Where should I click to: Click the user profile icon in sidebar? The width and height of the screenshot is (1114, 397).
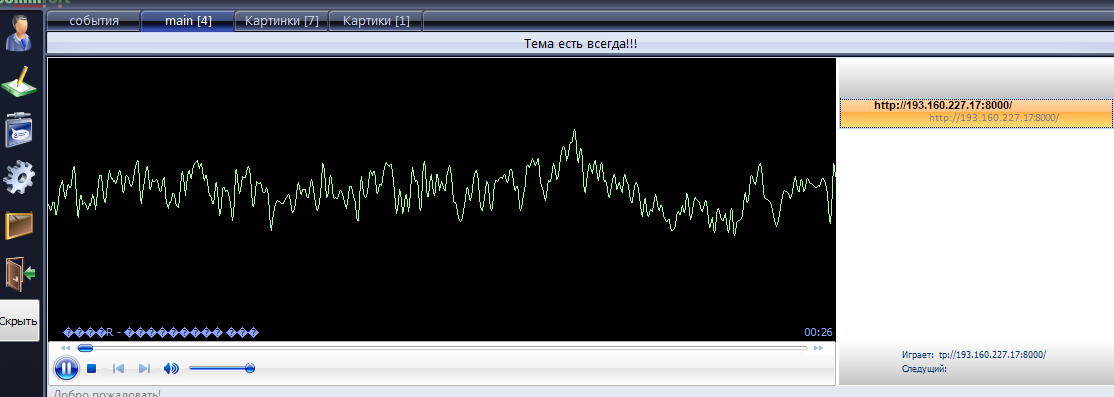point(19,33)
